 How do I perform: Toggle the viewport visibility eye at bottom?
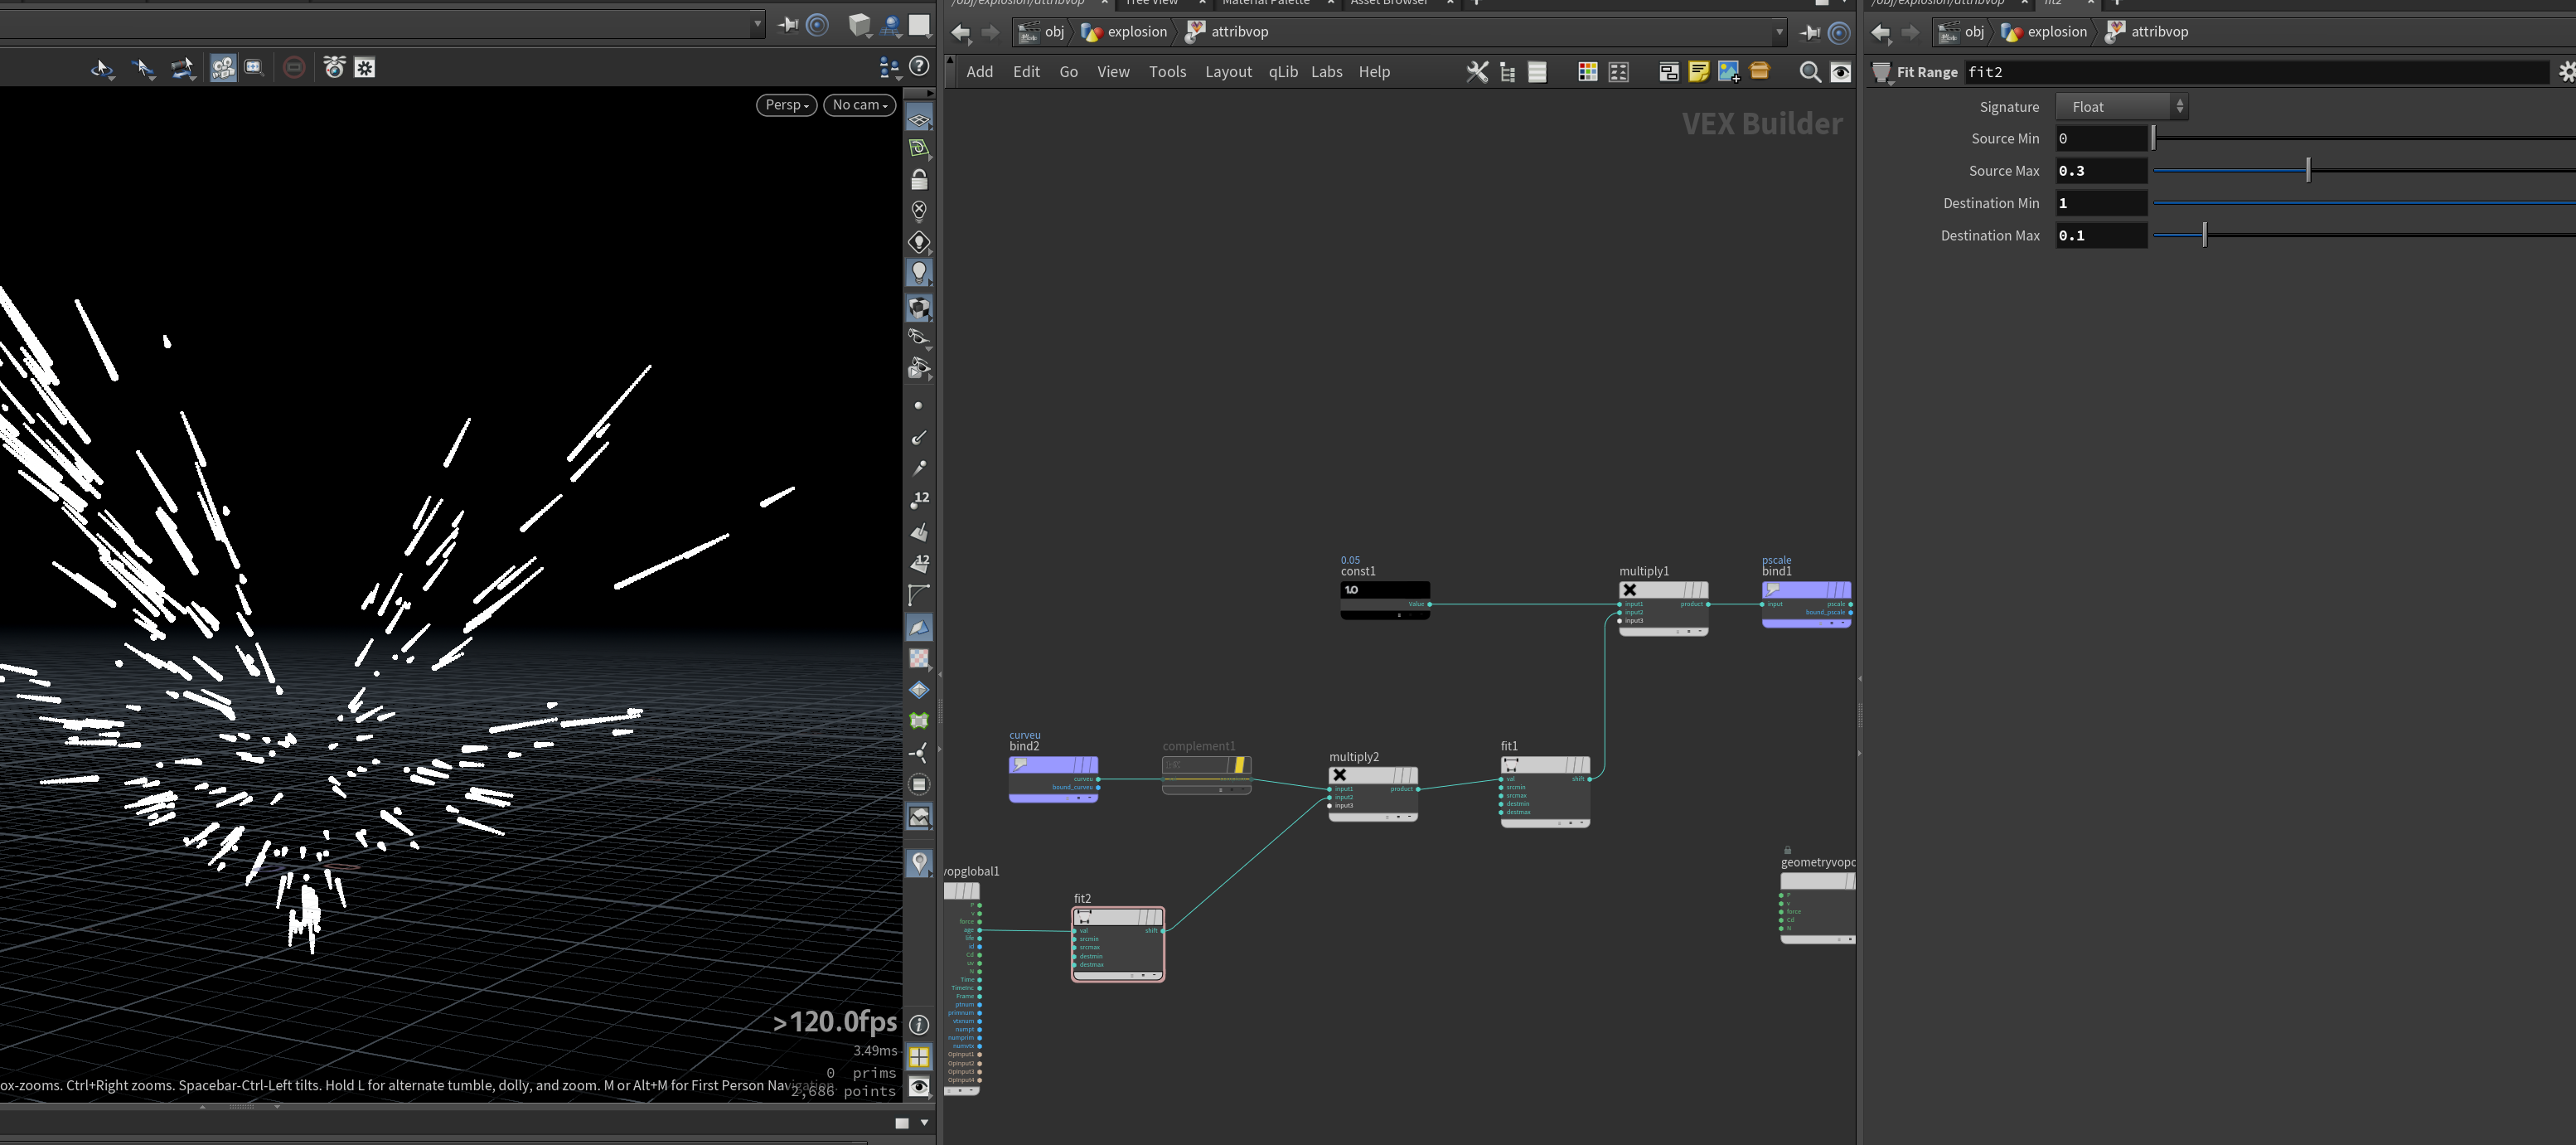[919, 1087]
